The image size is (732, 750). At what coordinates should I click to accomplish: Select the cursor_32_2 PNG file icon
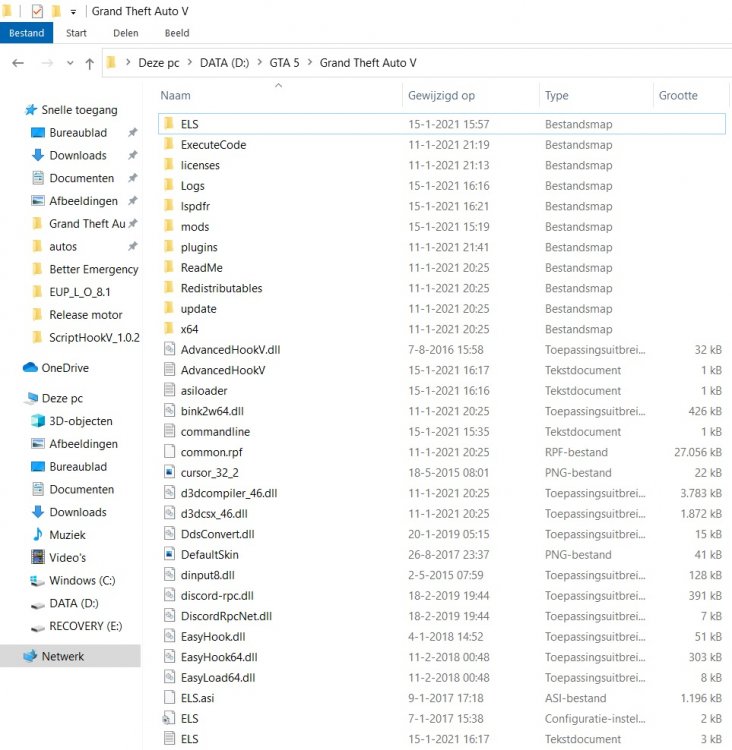[x=169, y=472]
